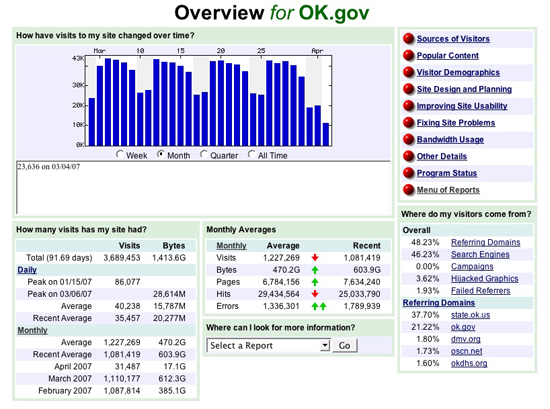Click the last short bar in the chart
This screenshot has height=409, width=550.
click(326, 134)
